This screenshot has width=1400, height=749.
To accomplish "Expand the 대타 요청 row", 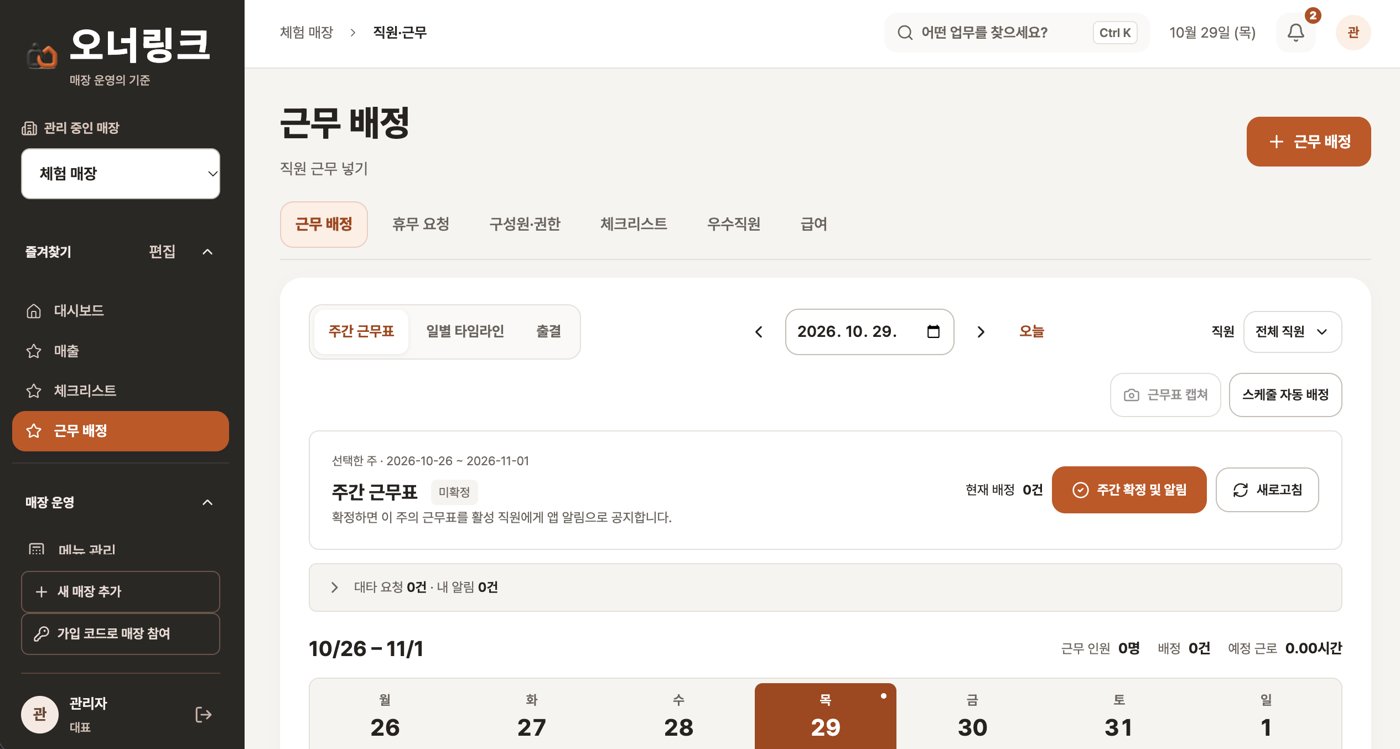I will (825, 587).
